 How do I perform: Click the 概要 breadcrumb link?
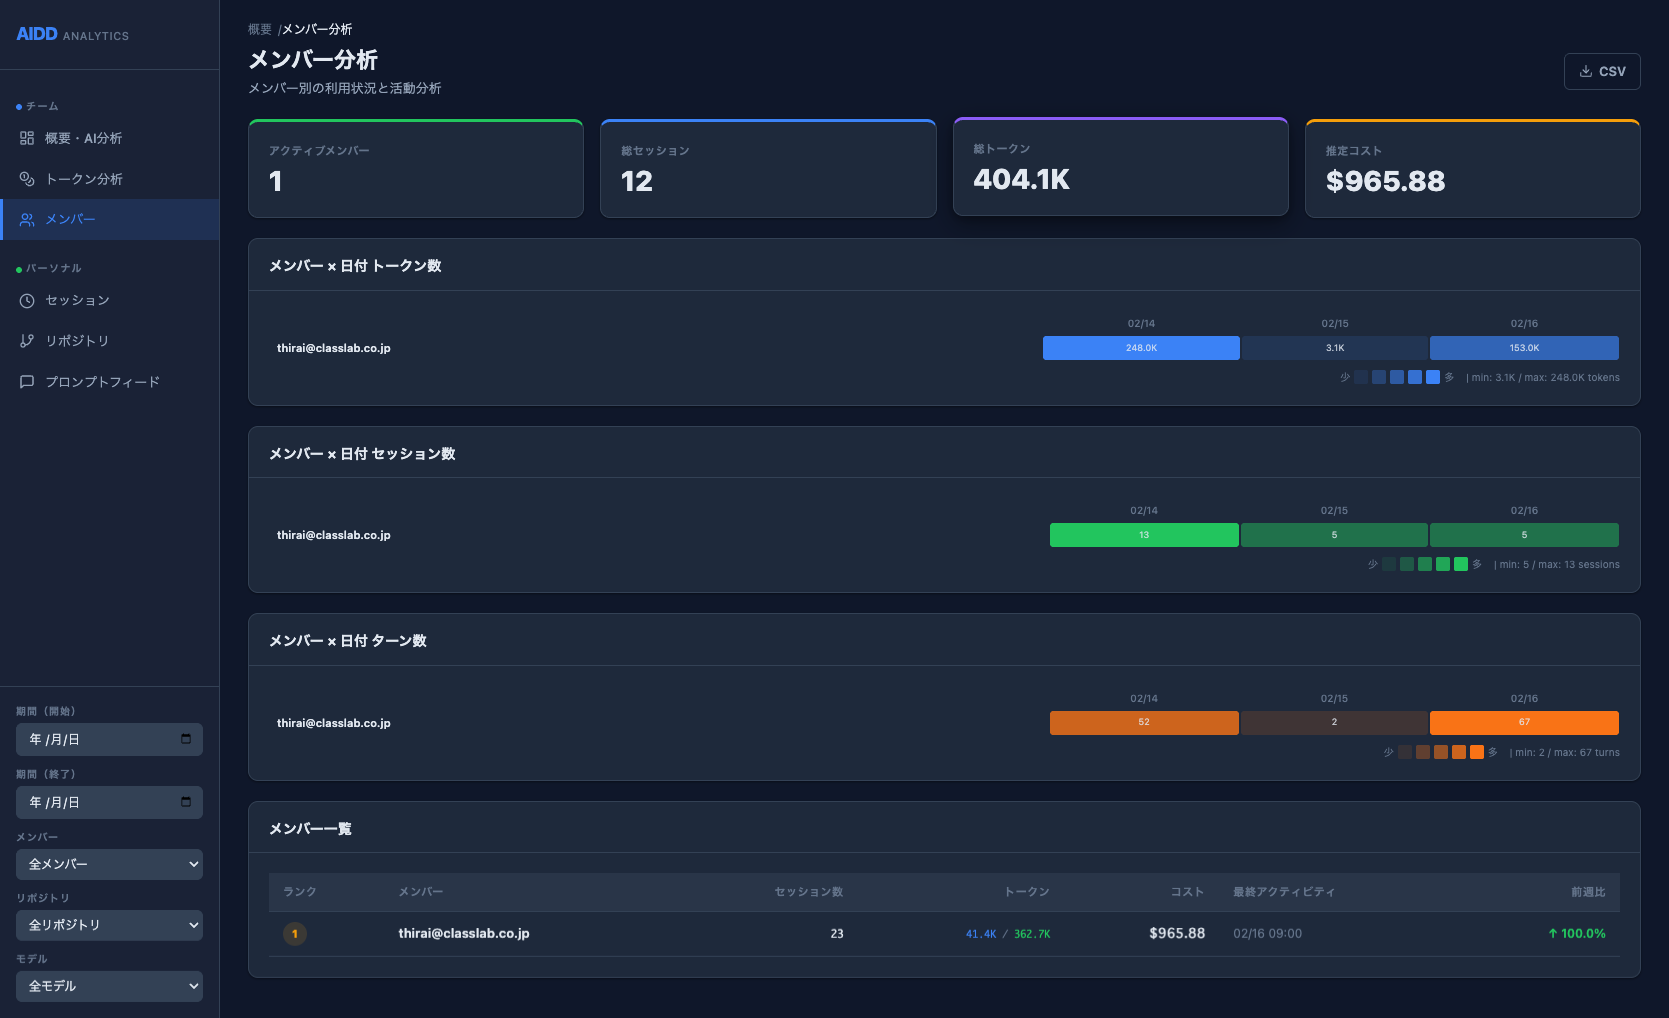pyautogui.click(x=259, y=30)
